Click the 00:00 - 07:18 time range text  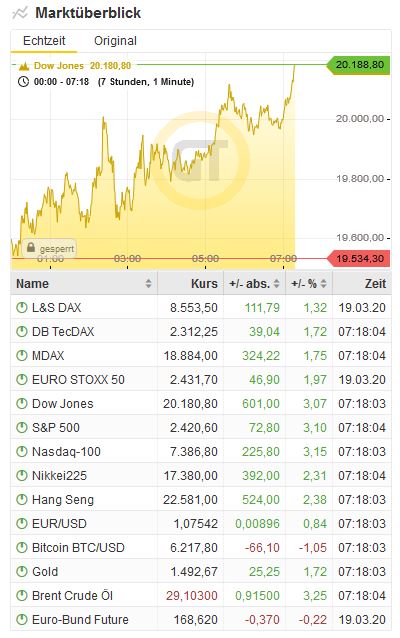pos(61,82)
